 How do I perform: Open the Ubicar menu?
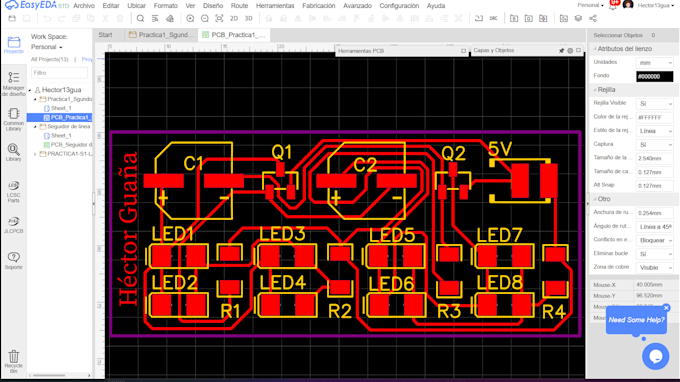(x=136, y=6)
